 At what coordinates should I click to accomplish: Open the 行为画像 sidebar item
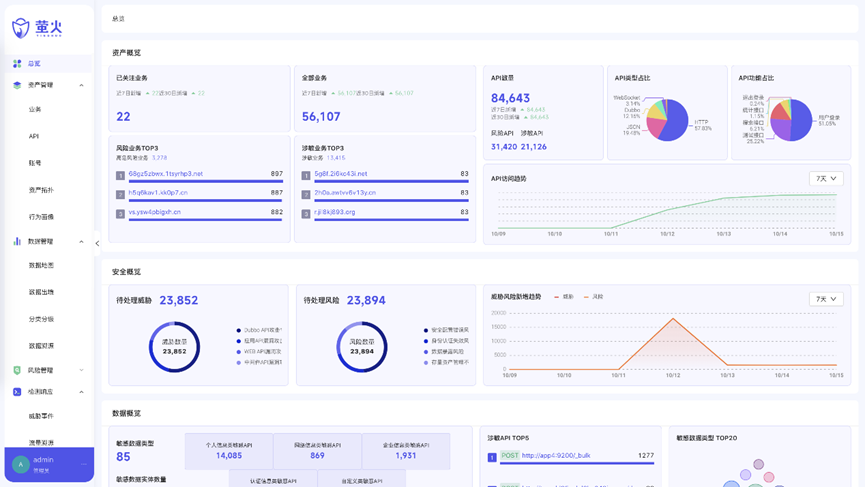pos(41,217)
